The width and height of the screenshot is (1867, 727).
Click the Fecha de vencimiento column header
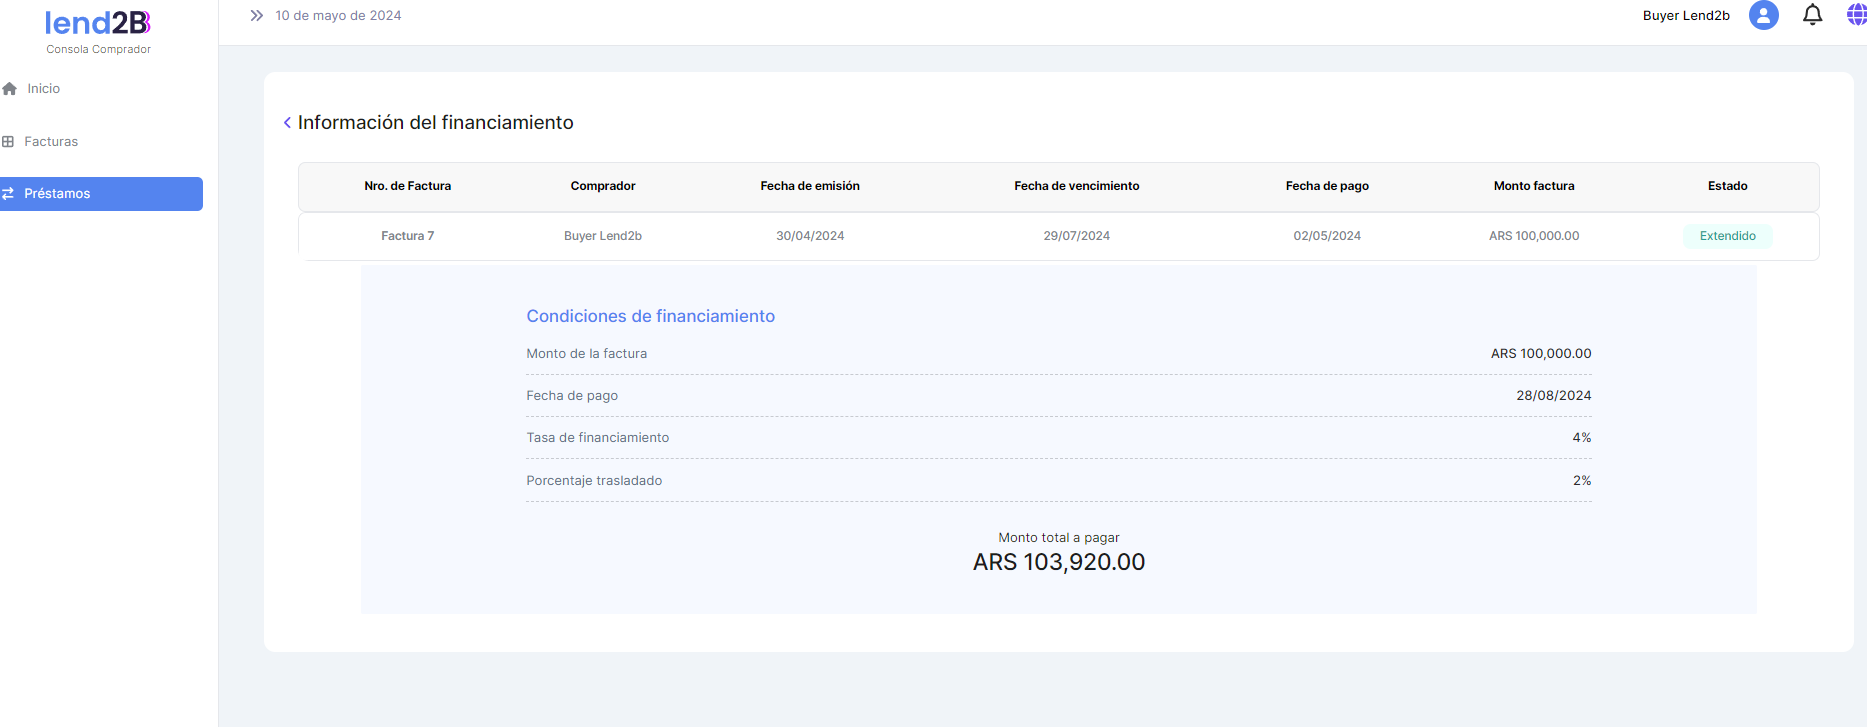[1076, 186]
